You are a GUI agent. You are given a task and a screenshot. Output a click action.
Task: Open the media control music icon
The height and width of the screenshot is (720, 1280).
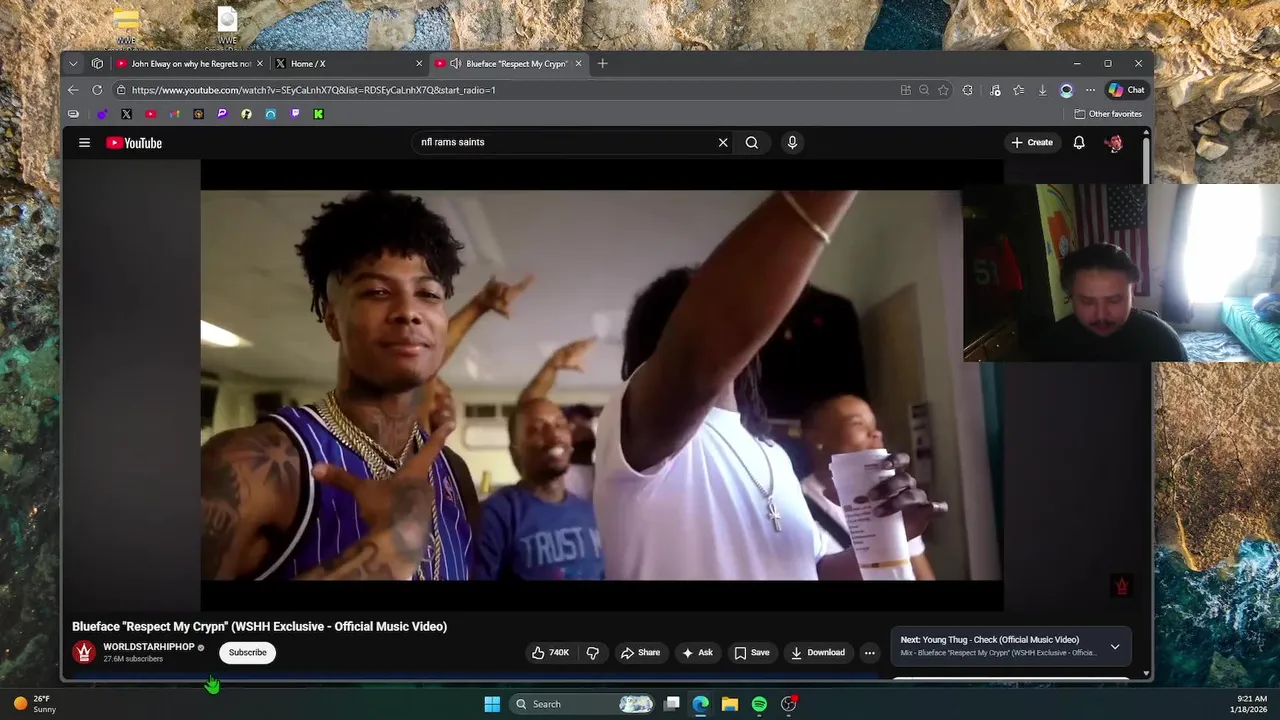pos(995,90)
